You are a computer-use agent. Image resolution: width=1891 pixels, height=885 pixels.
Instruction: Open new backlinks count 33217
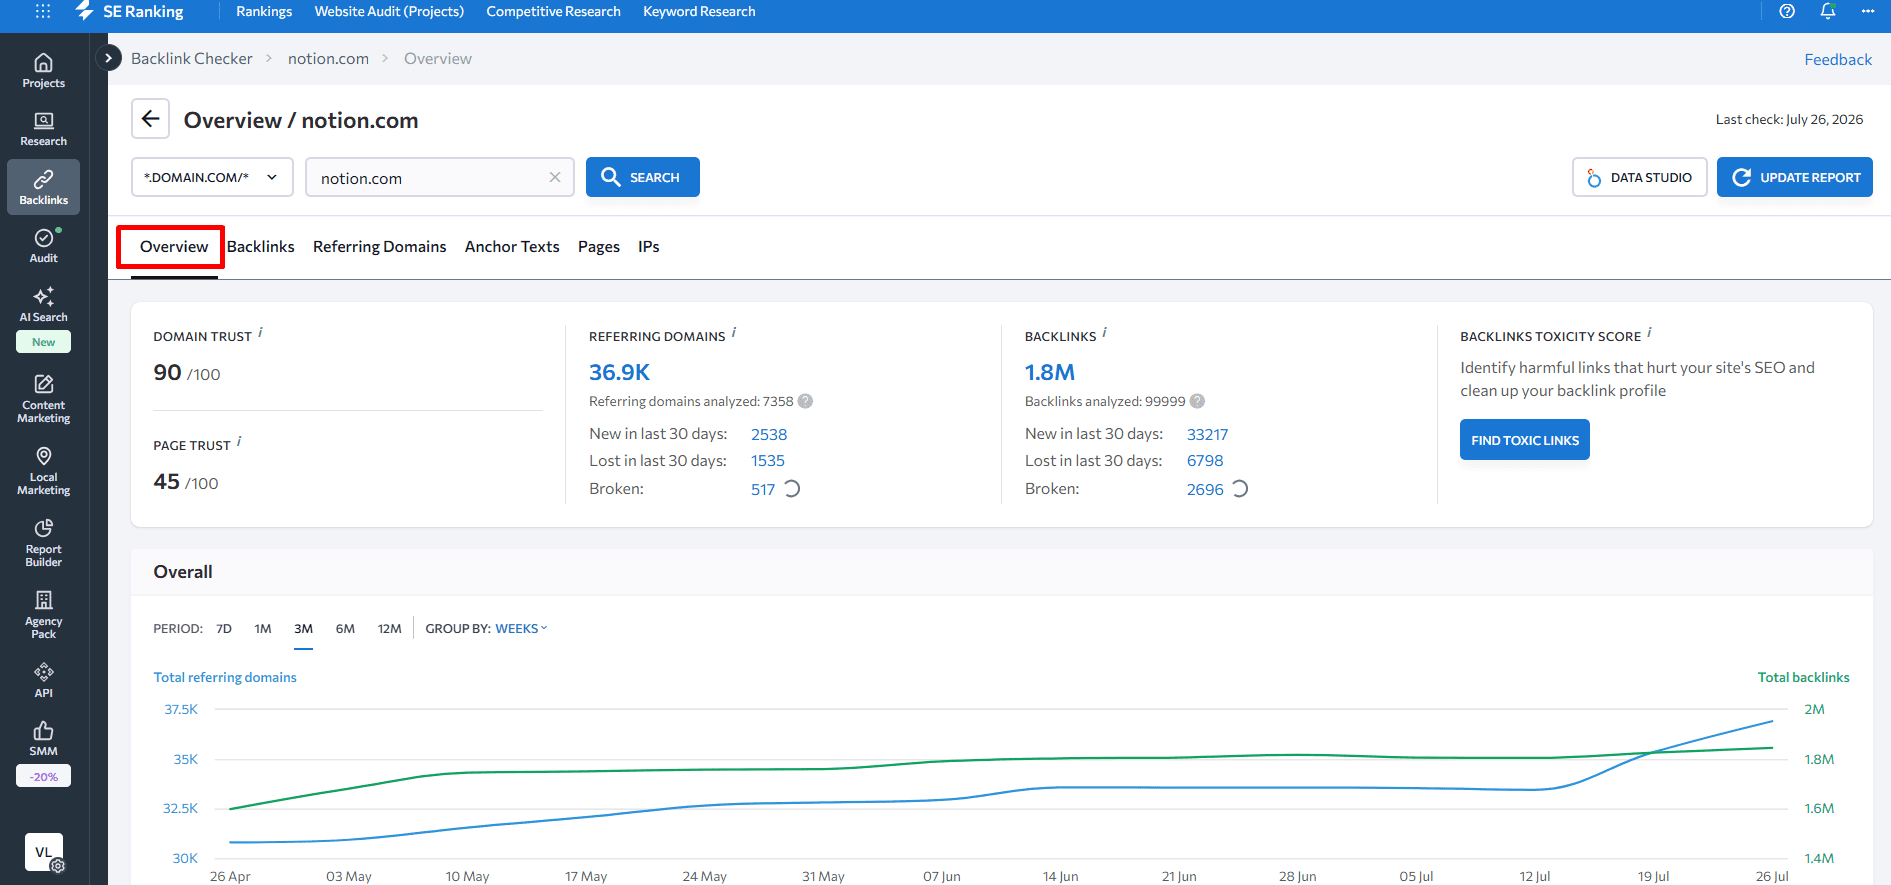1207,434
